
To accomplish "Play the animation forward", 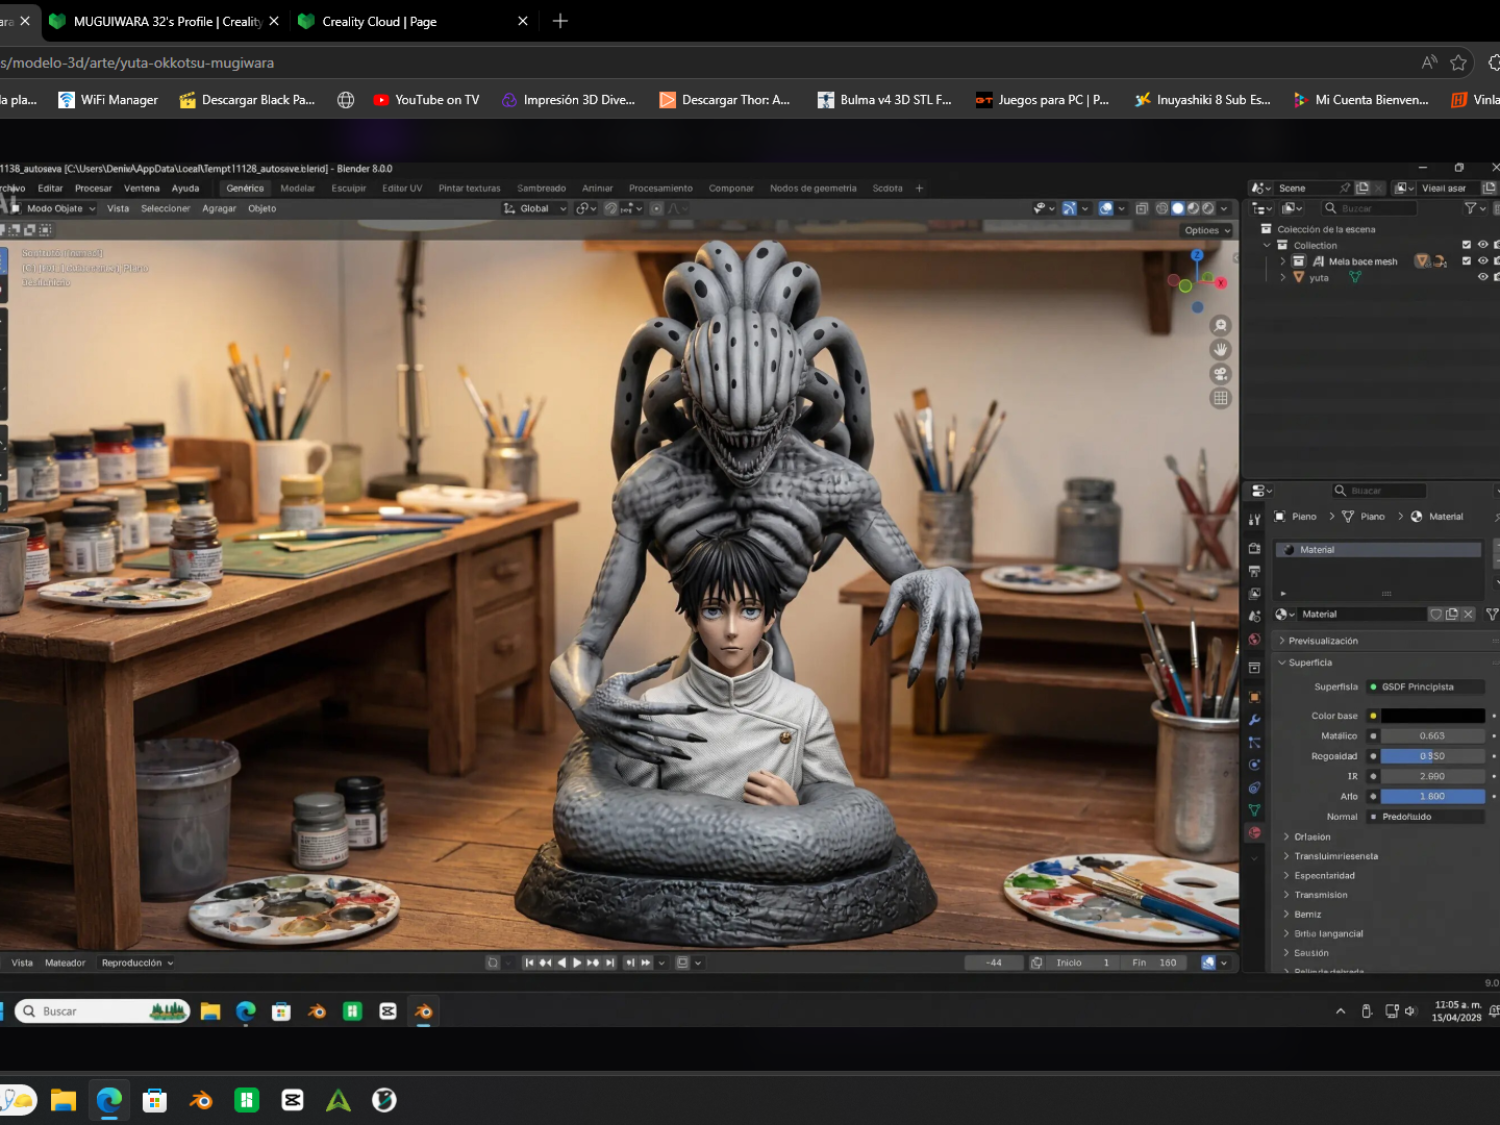I will click(577, 963).
